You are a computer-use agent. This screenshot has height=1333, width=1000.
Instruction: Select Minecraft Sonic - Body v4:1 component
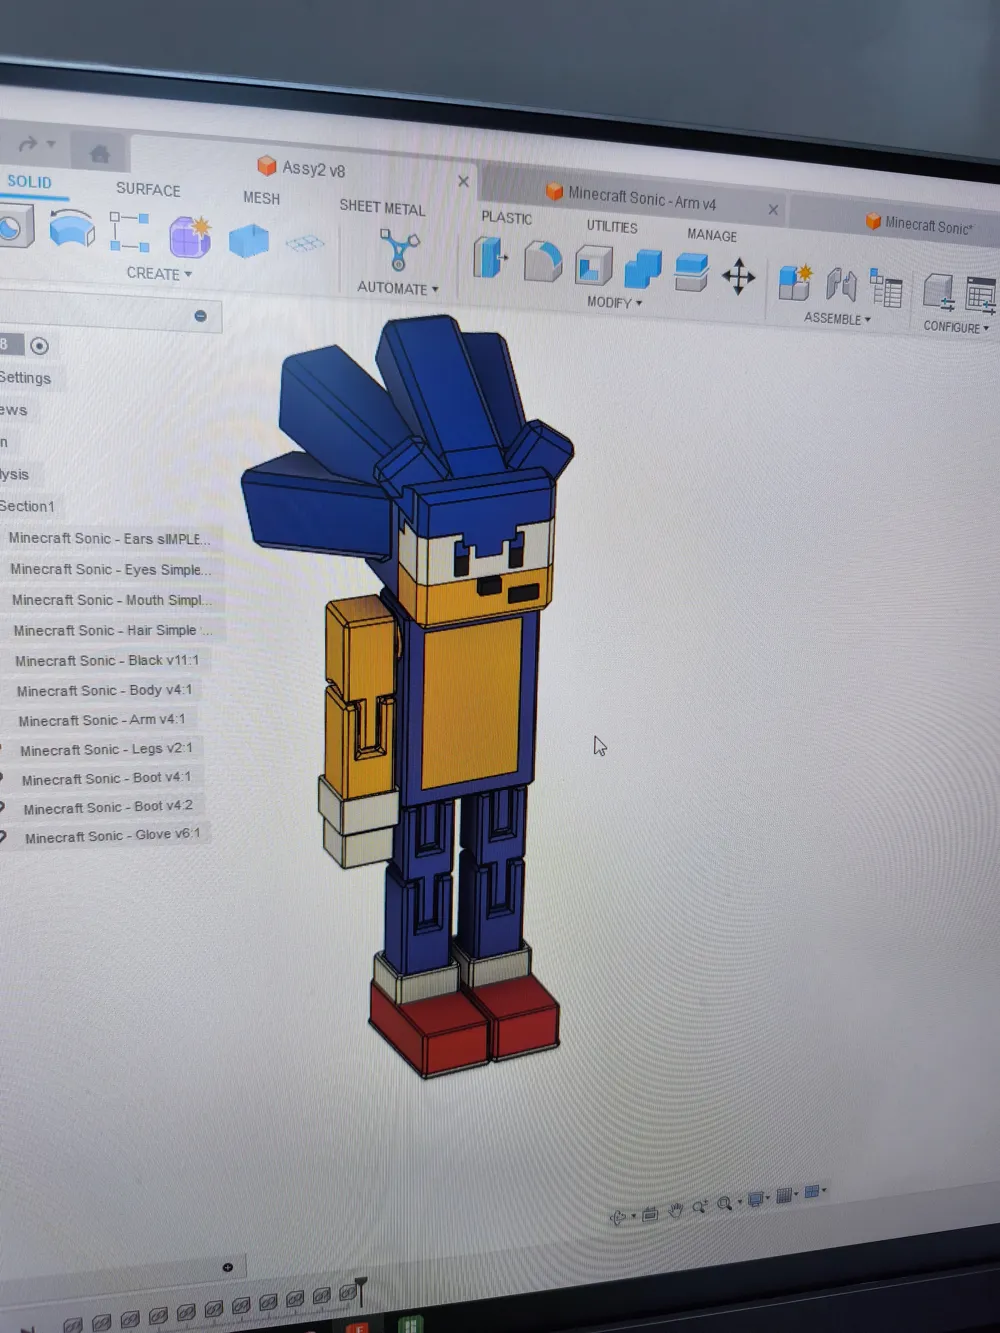pos(104,690)
